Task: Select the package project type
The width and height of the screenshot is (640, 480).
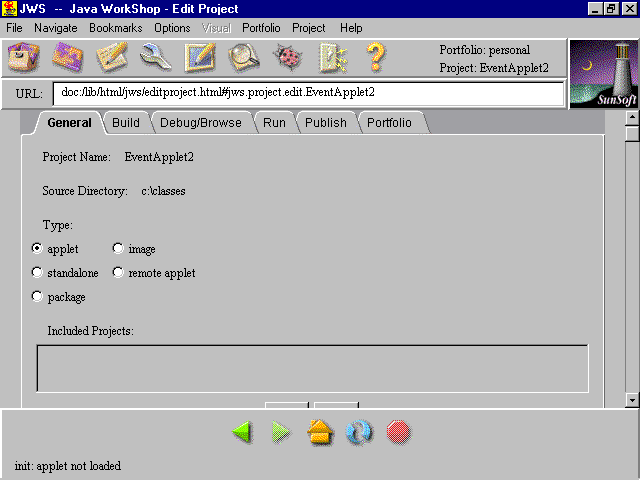Action: [37, 296]
